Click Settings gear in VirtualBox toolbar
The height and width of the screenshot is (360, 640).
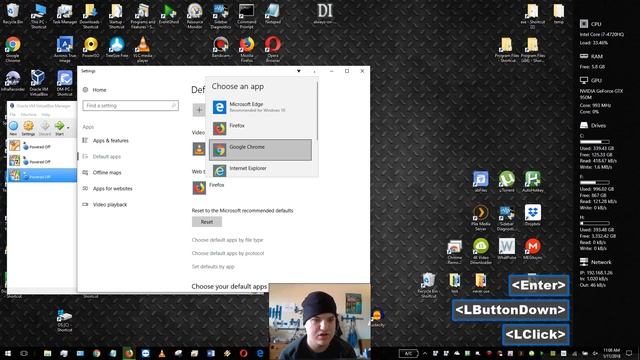pyautogui.click(x=28, y=128)
